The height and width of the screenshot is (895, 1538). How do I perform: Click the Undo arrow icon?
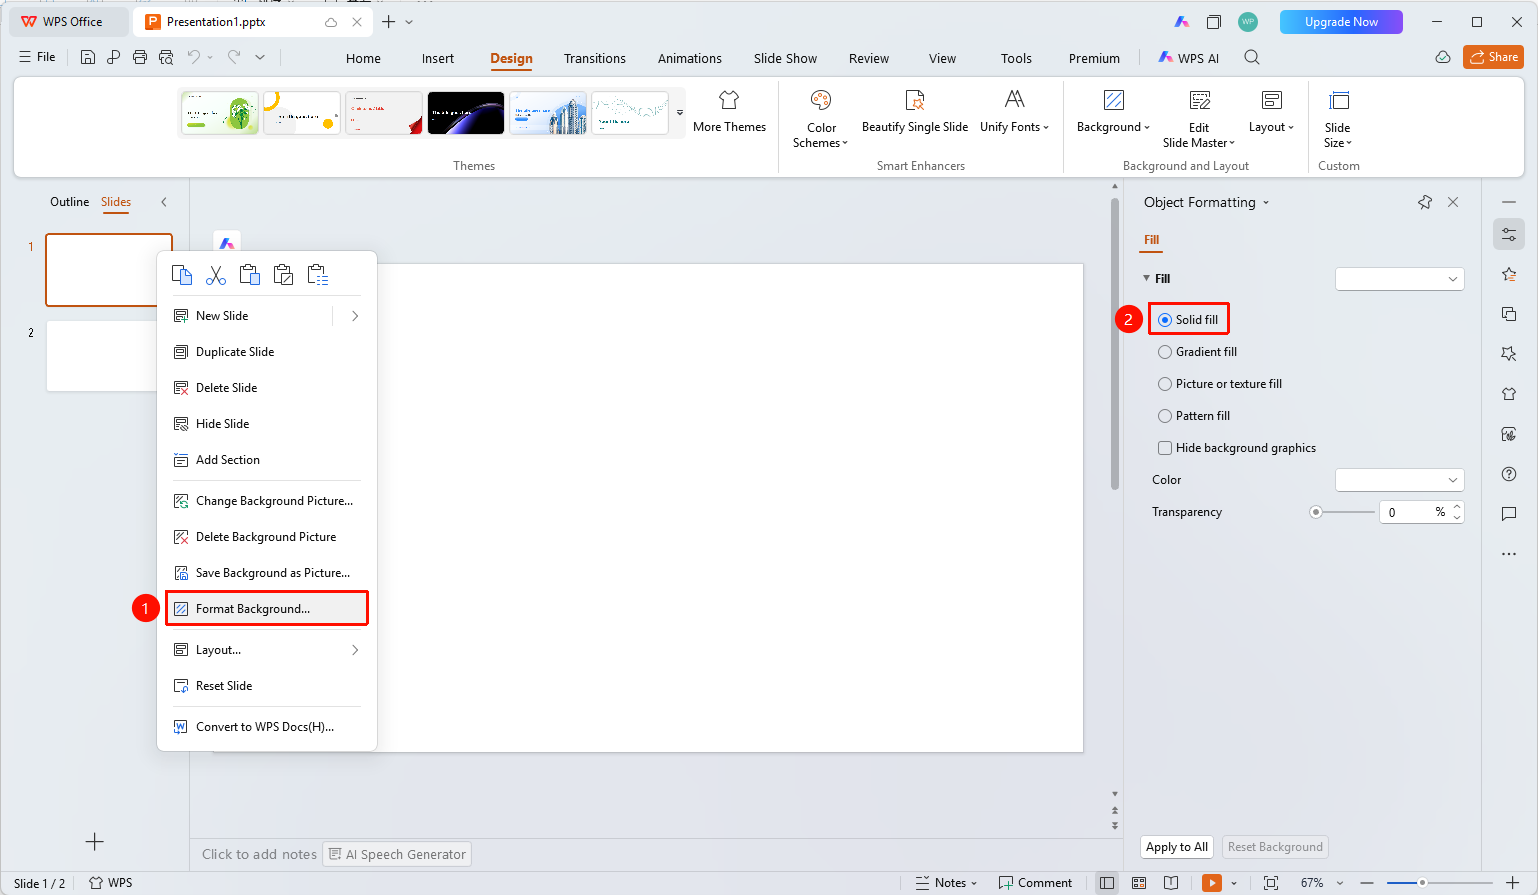click(x=194, y=57)
